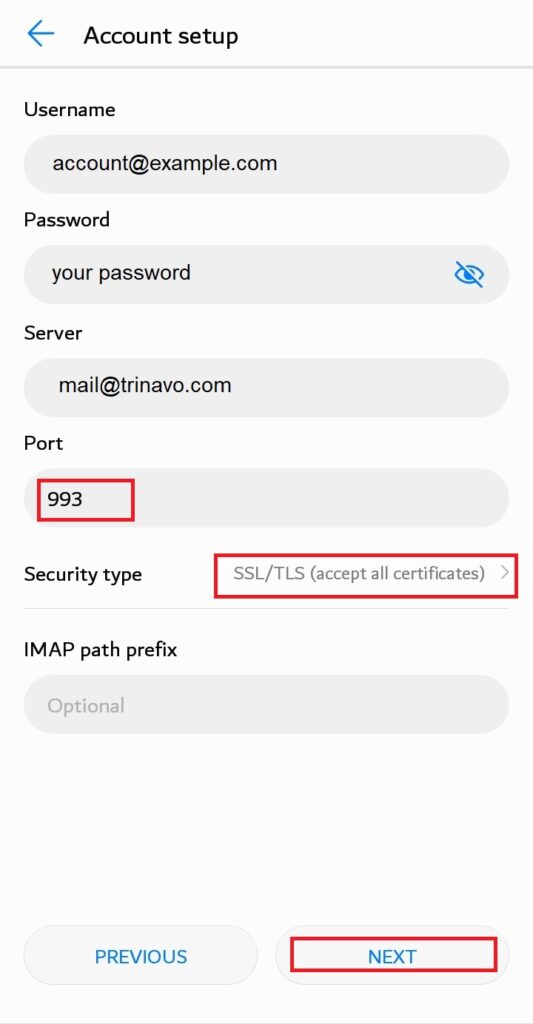533x1024 pixels.
Task: Click the IMAP path prefix label
Action: coord(101,650)
